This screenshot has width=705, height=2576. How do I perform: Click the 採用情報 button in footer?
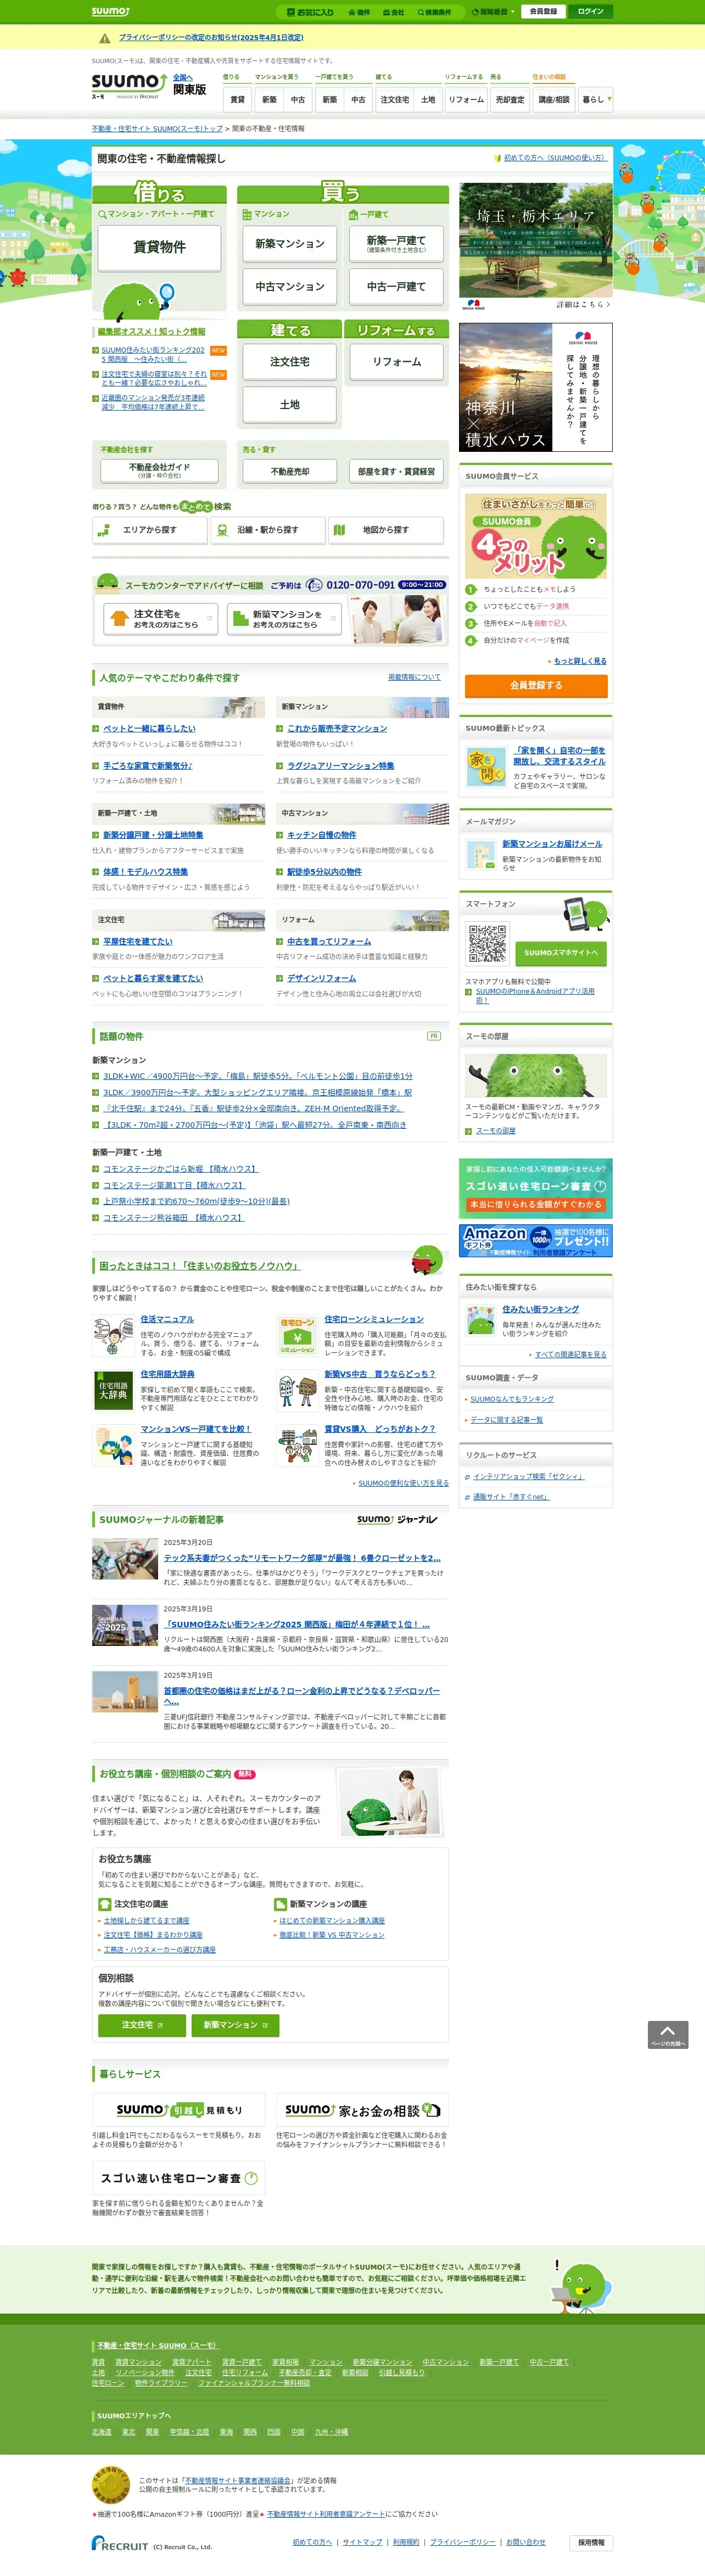click(591, 2542)
